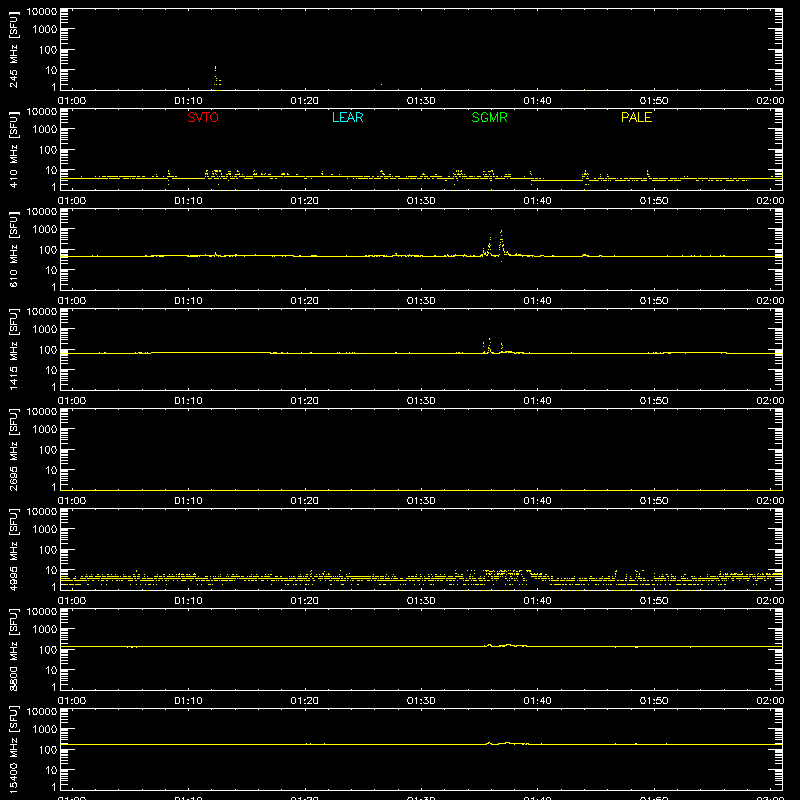Click the 8800 MHz bump near 01:37

(508, 645)
